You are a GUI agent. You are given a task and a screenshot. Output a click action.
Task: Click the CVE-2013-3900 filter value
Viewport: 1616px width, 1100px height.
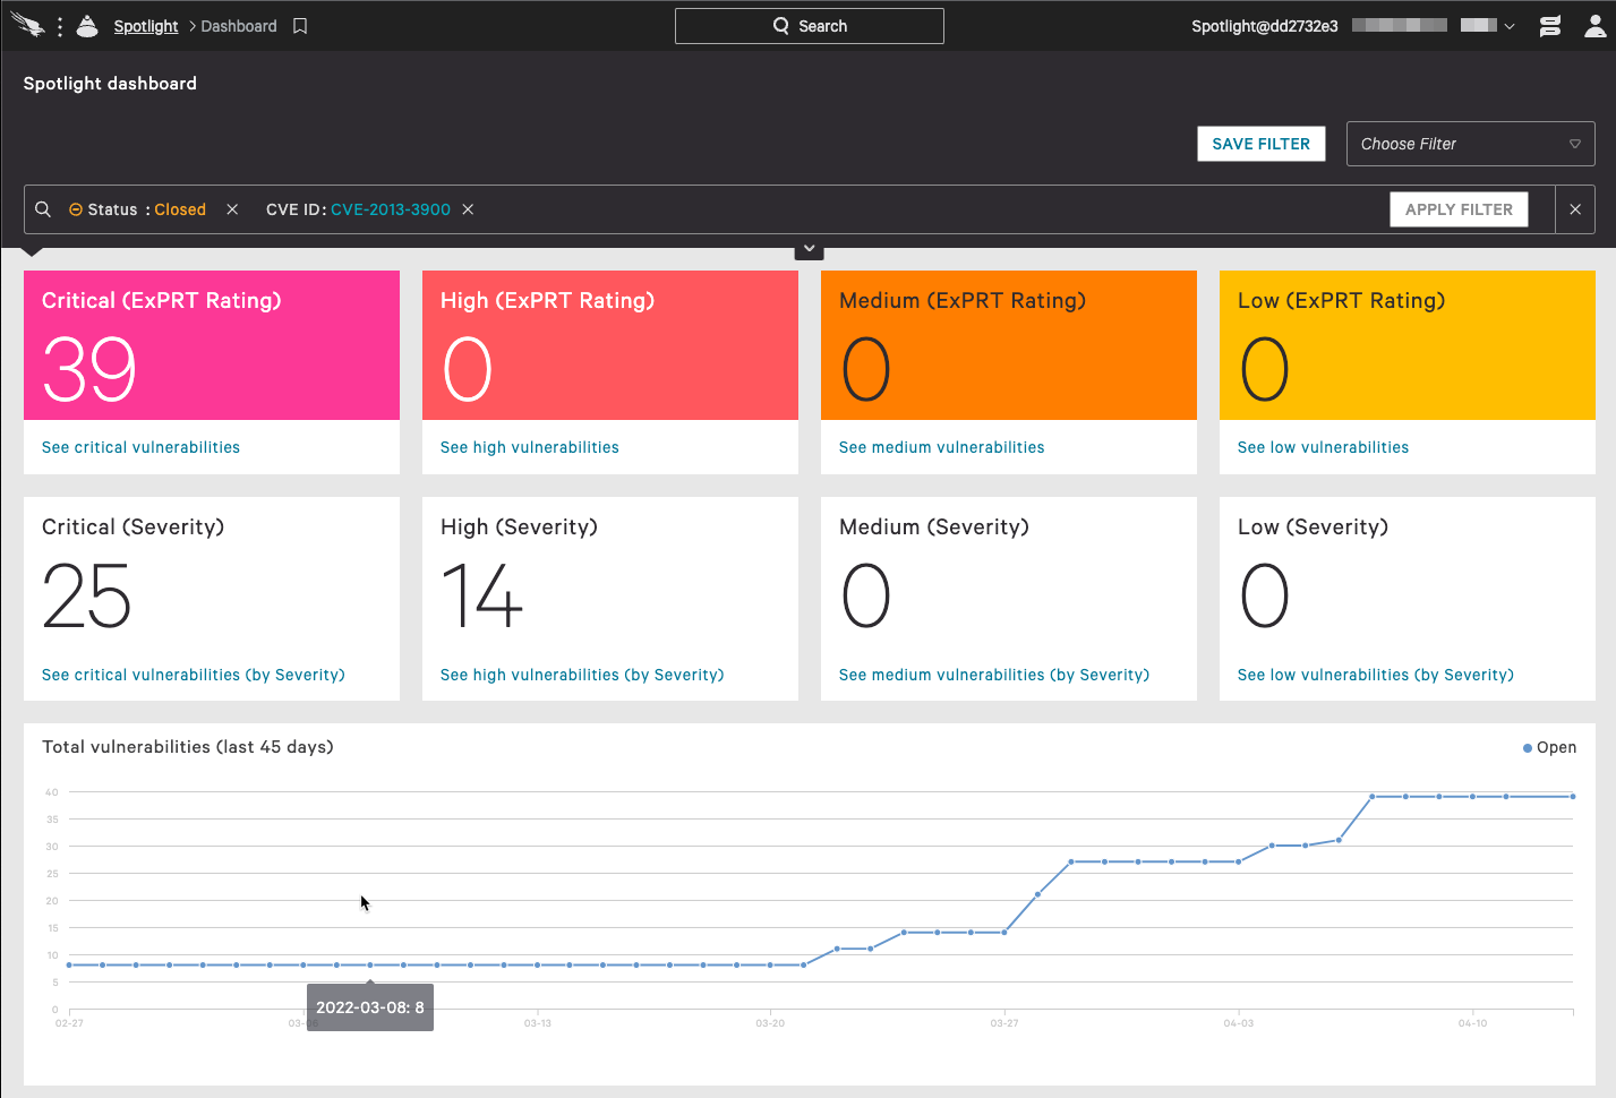390,209
